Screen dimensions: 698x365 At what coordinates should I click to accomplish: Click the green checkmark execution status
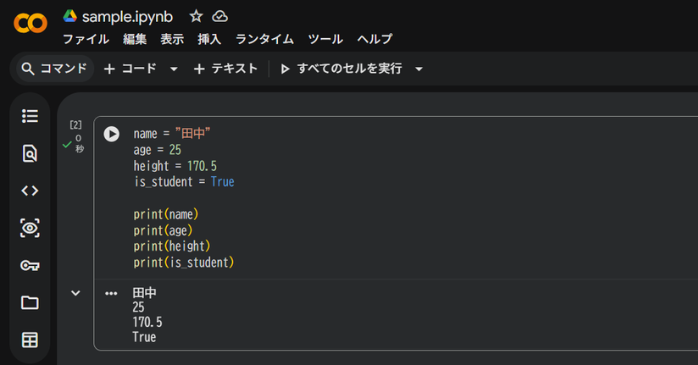pos(67,145)
